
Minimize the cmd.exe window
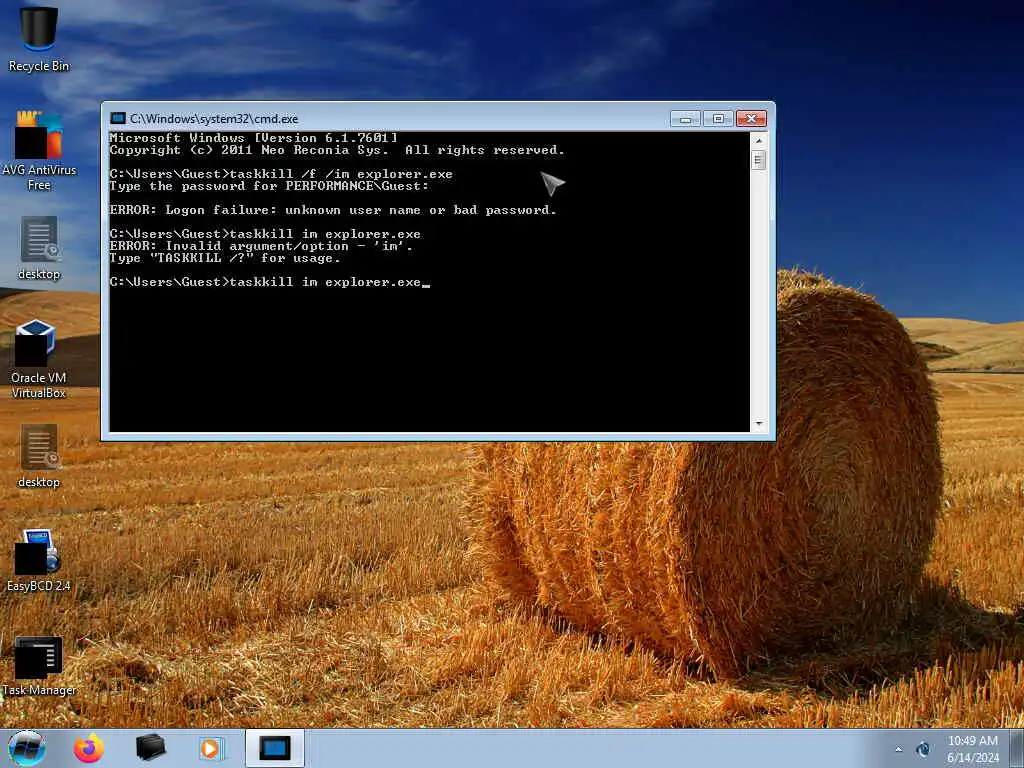point(686,119)
